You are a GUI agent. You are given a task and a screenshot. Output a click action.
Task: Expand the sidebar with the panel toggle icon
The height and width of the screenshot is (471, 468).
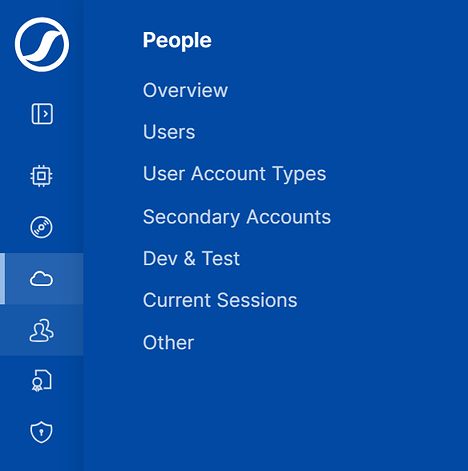pos(42,114)
